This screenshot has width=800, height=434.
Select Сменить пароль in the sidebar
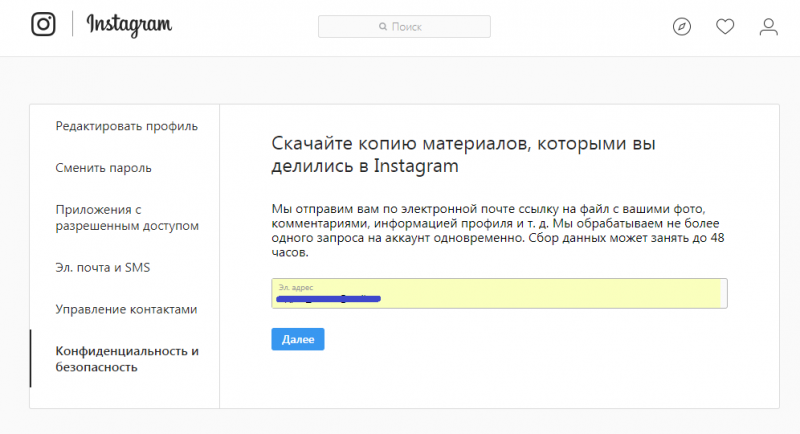[x=104, y=168]
